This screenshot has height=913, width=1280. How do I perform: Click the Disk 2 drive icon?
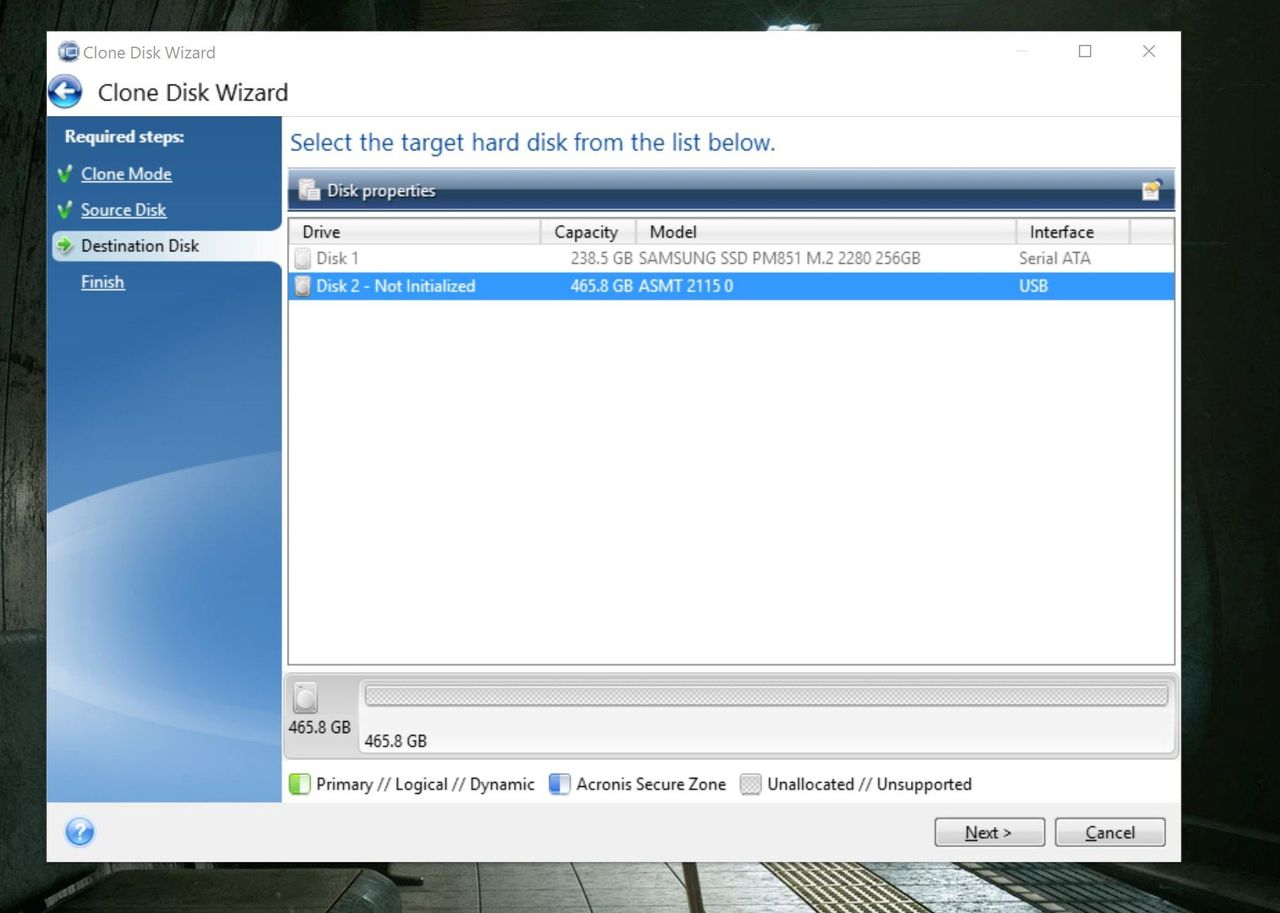pos(303,286)
